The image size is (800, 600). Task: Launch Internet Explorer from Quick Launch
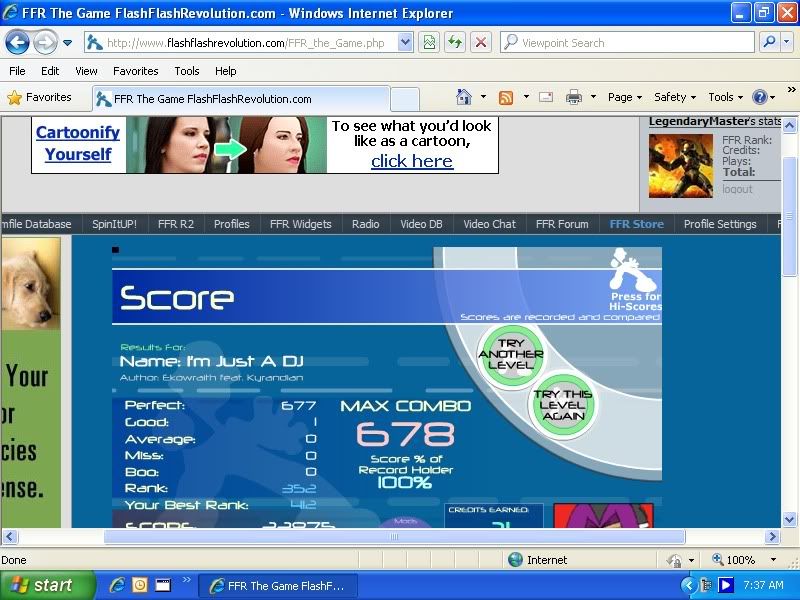[x=117, y=585]
